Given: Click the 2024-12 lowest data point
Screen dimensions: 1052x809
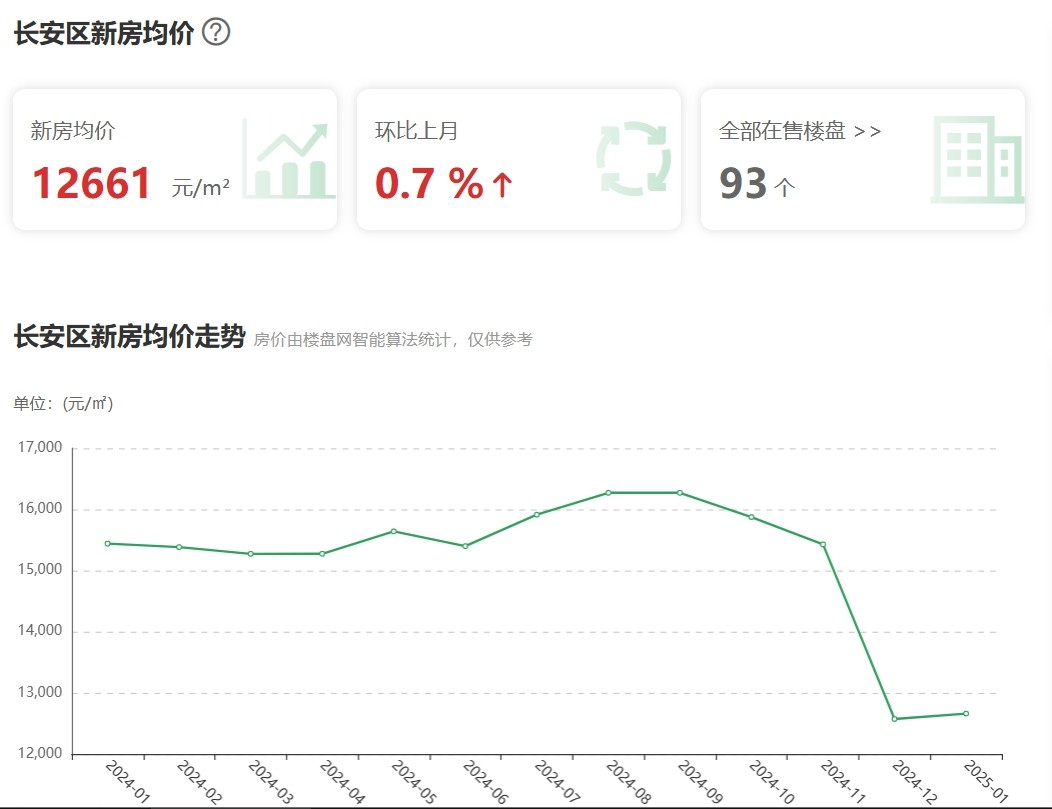Looking at the screenshot, I should click(895, 719).
